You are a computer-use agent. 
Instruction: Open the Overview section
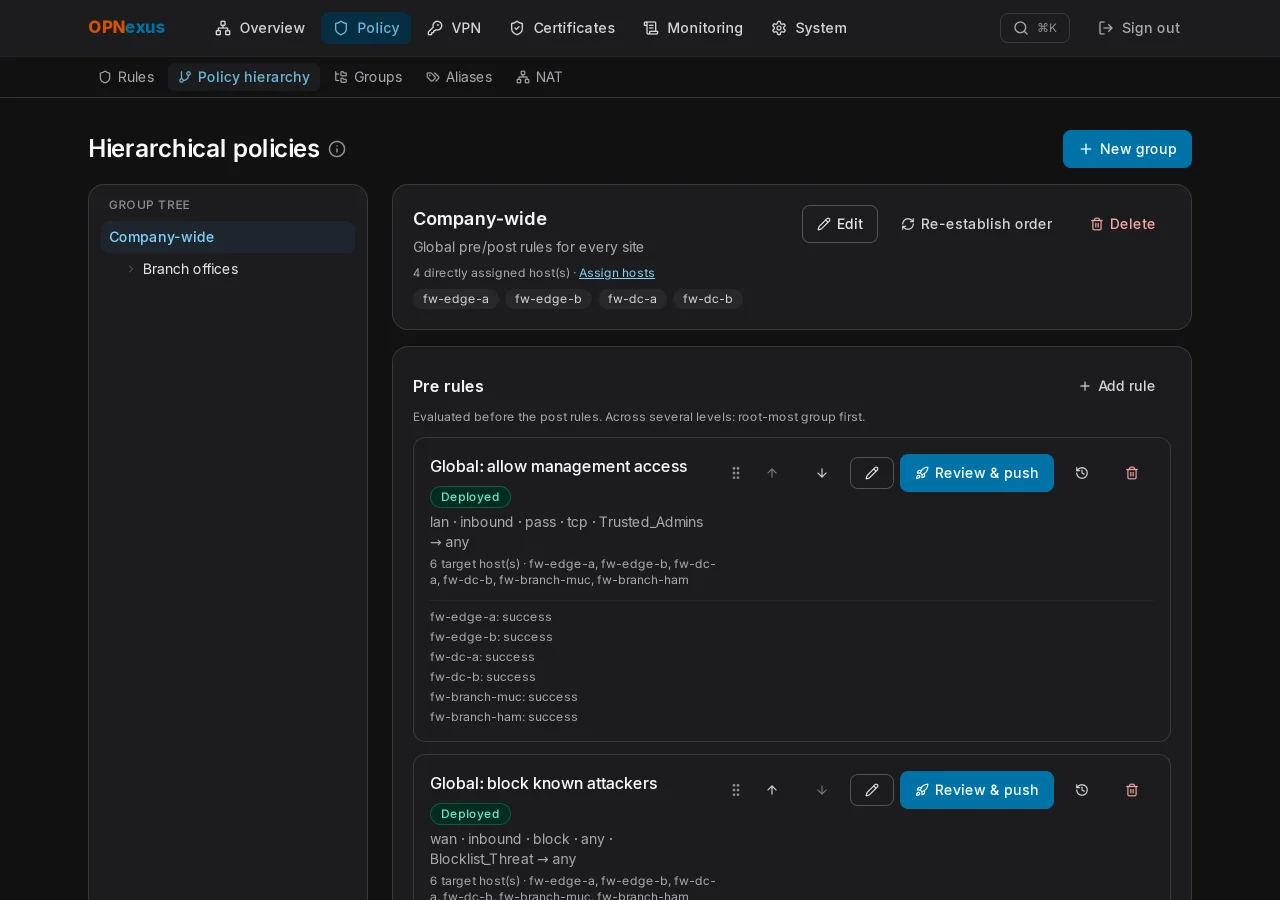260,28
